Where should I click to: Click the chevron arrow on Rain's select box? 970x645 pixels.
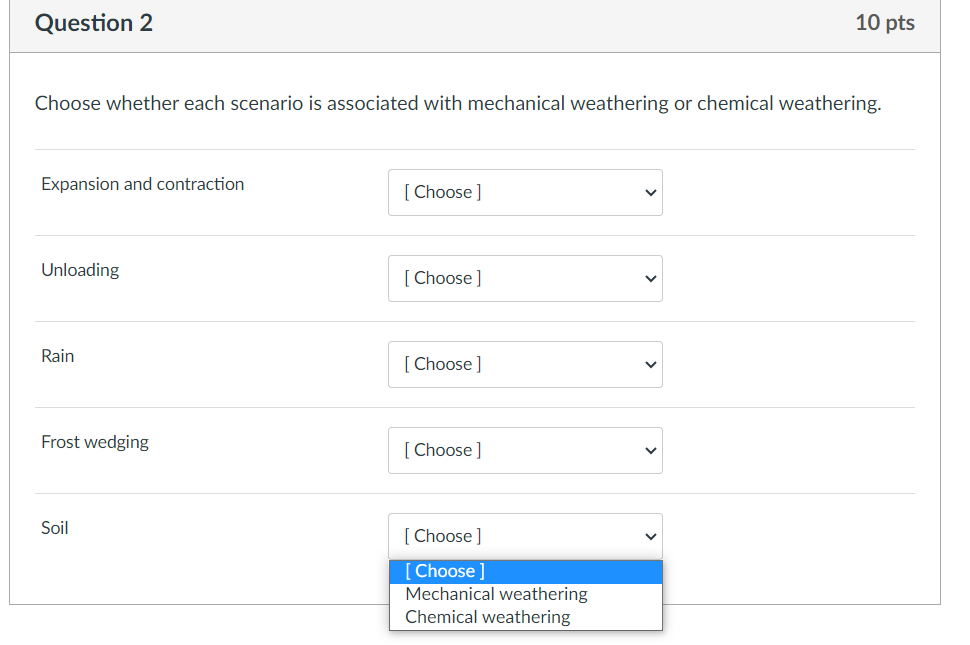pos(650,365)
